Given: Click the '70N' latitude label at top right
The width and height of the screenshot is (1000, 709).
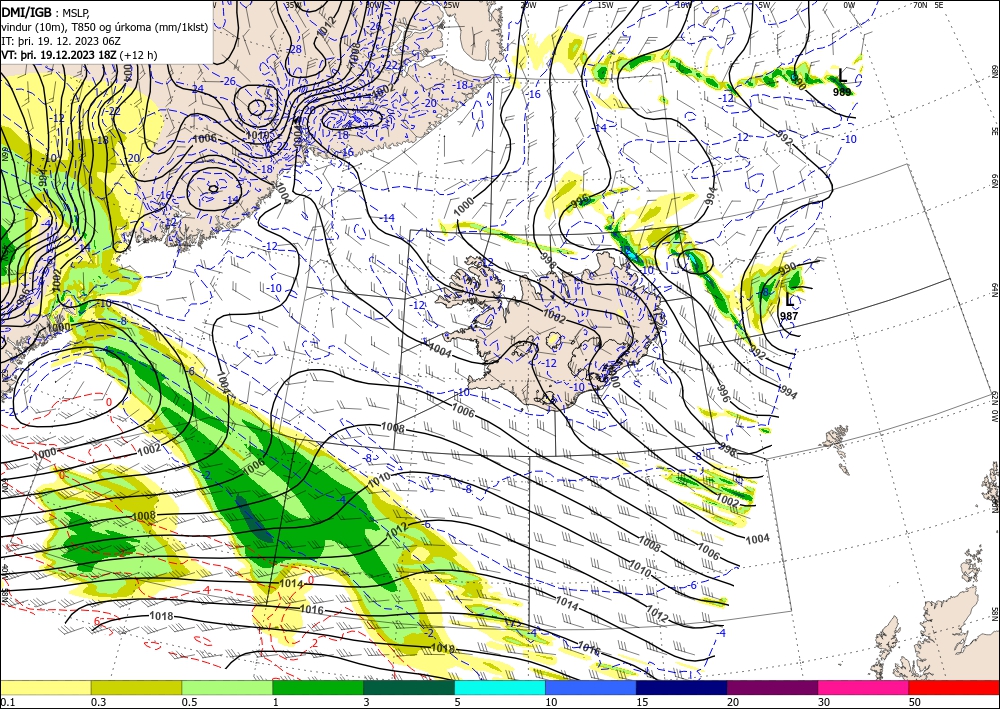Looking at the screenshot, I should (x=920, y=5).
